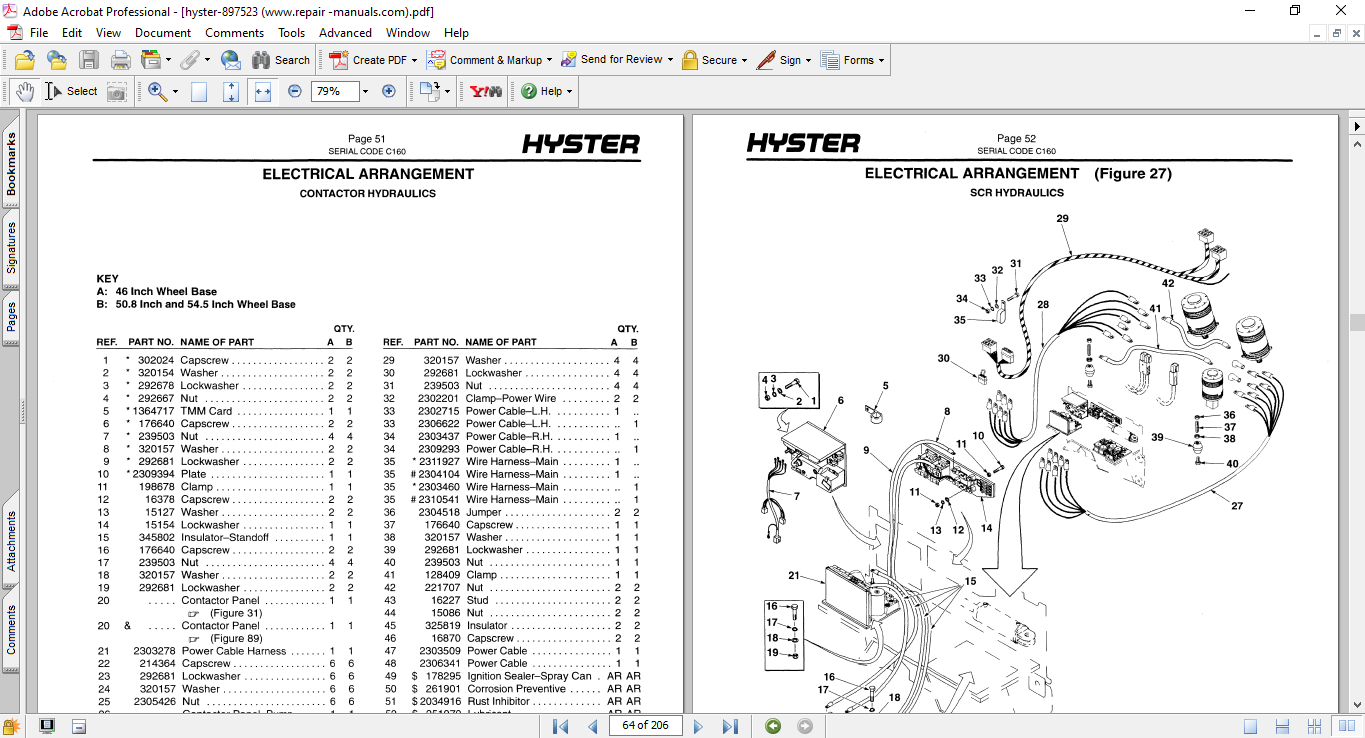
Task: Click the zoom out minus button
Action: 295,91
